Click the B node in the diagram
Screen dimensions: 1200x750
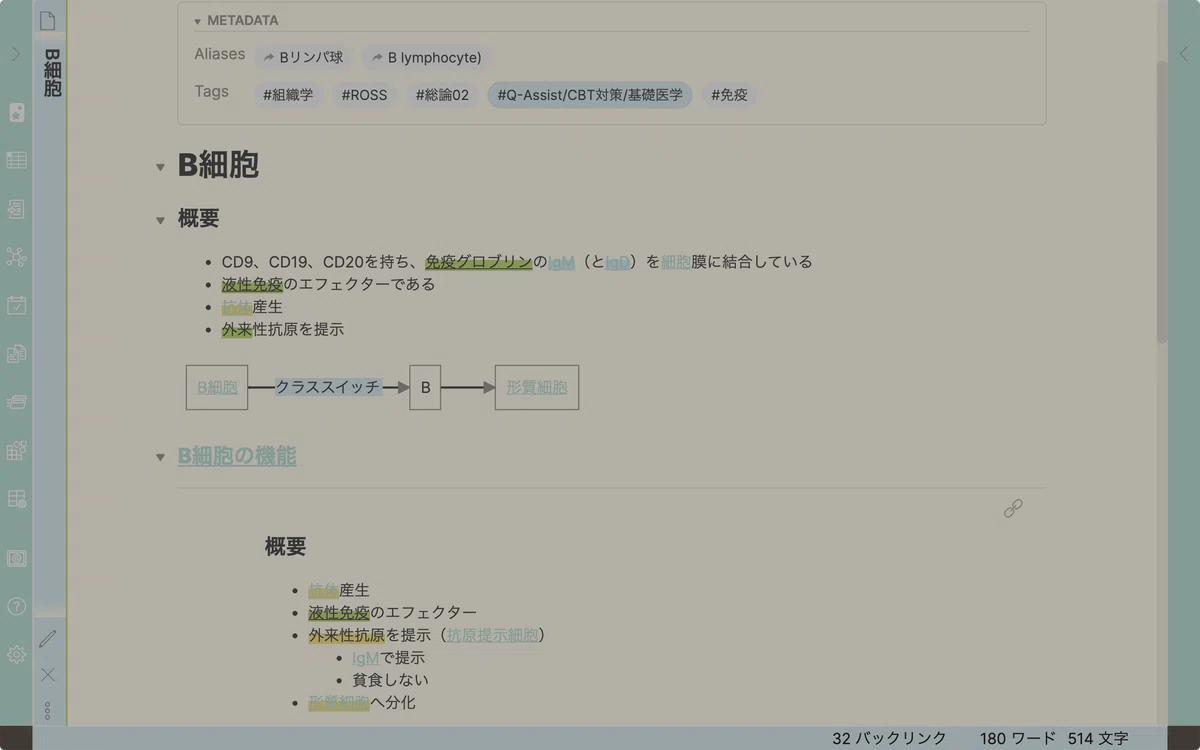[x=425, y=387]
